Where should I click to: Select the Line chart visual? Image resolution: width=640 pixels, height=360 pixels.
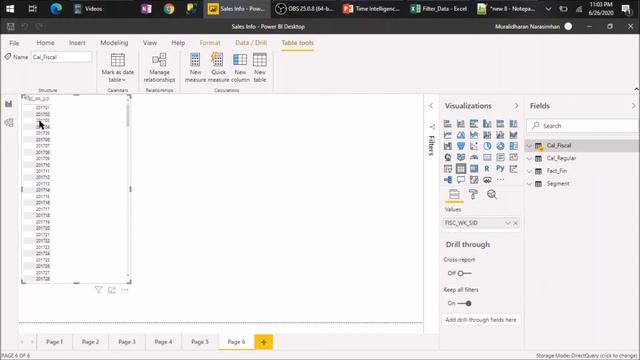click(448, 135)
